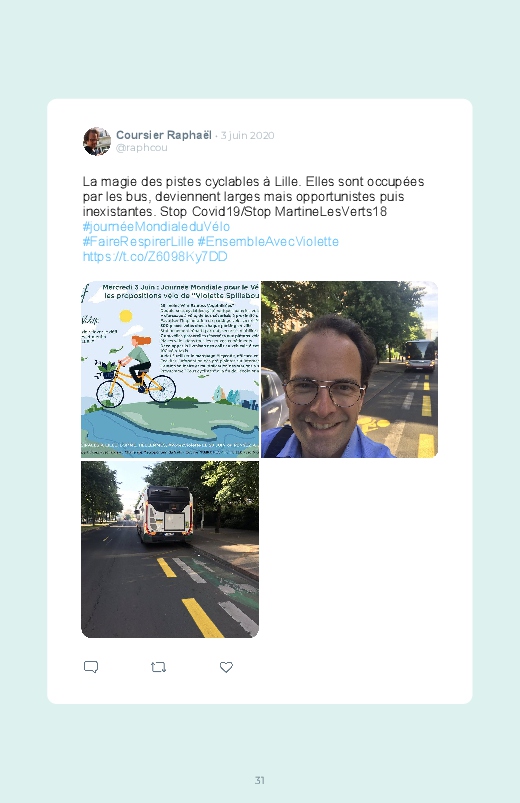
Task: Follow the https://t.co/Z6098Ky7DD link
Action: point(155,256)
